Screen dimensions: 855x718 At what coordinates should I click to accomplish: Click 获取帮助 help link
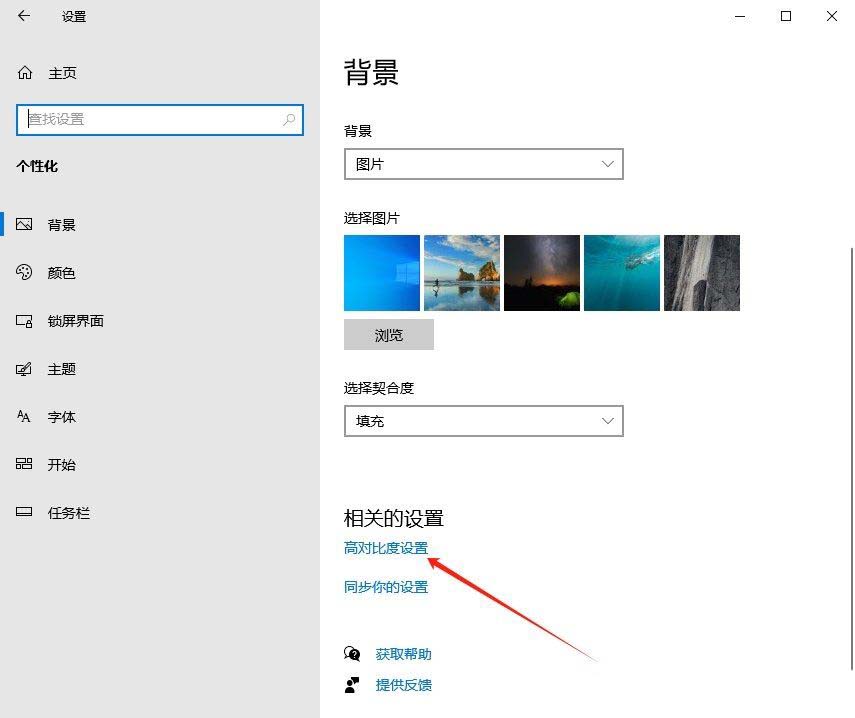pos(403,654)
